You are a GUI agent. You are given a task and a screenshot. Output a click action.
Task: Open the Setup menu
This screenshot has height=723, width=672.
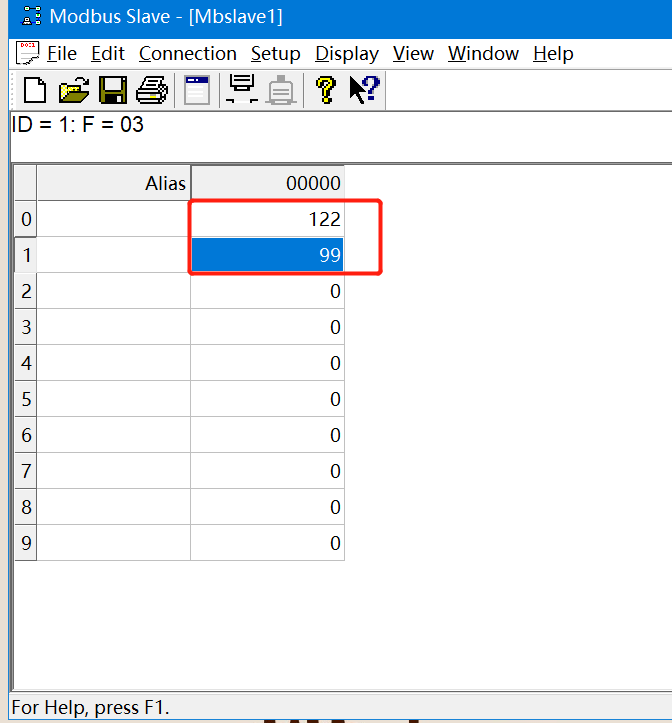(x=275, y=53)
